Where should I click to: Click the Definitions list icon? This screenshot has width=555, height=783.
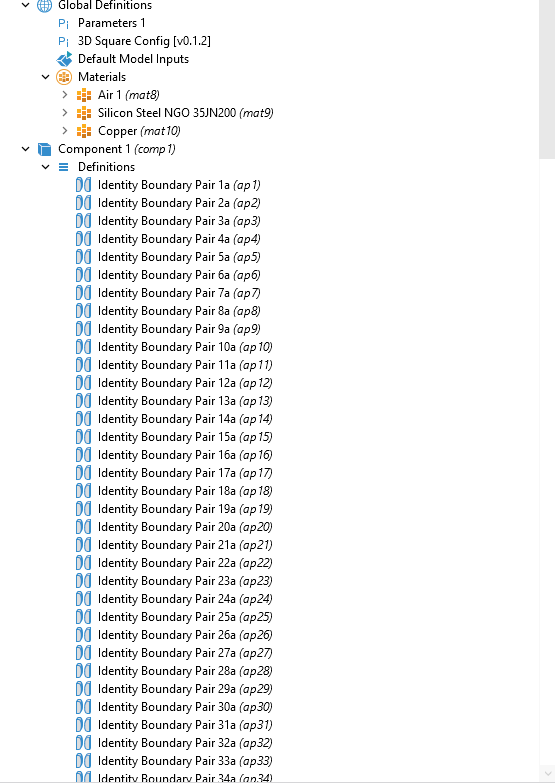click(63, 167)
